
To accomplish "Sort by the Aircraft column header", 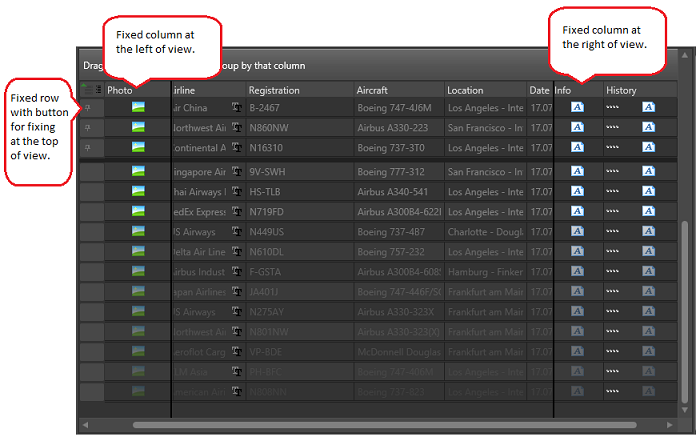I will coord(399,90).
